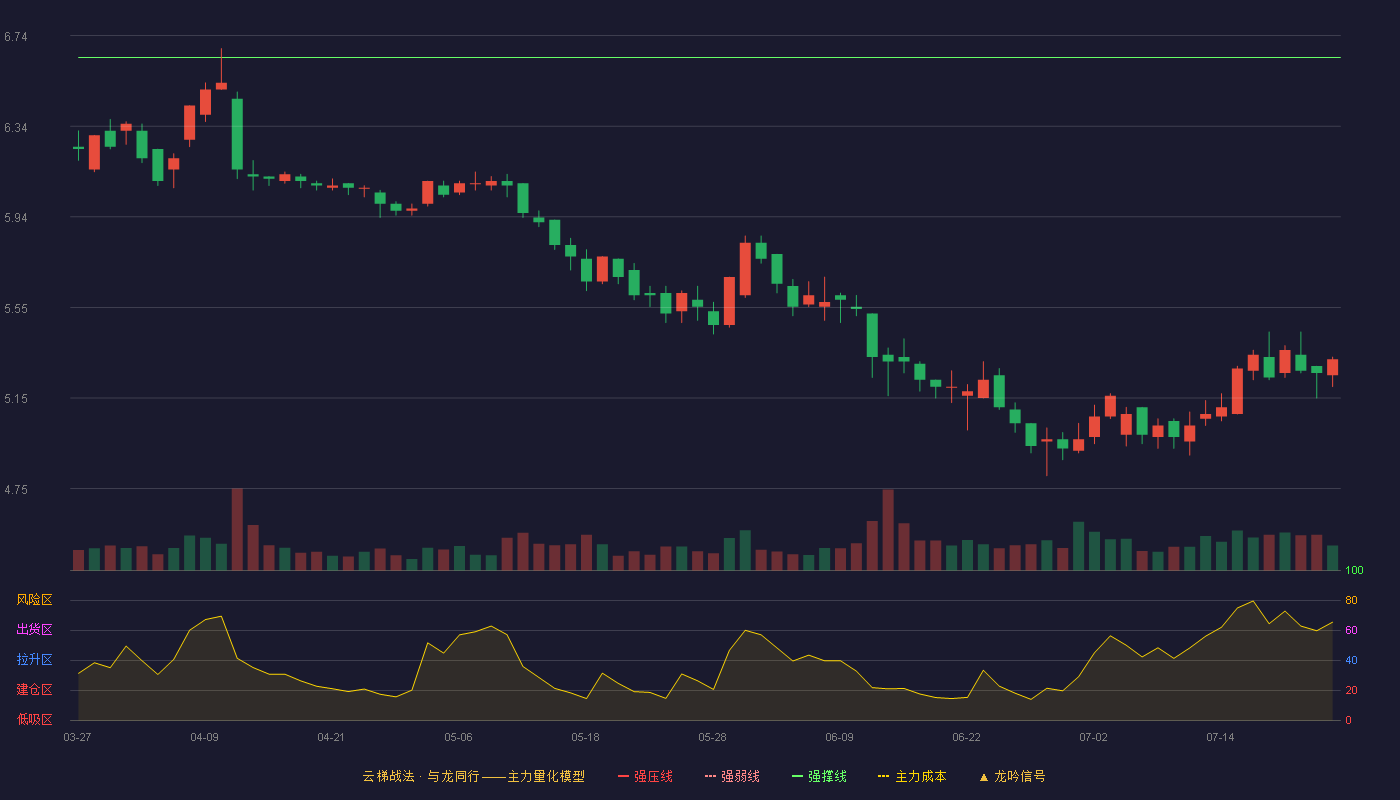The image size is (1400, 800).
Task: Click the white horizontal line near 6.74
Action: 709,57
